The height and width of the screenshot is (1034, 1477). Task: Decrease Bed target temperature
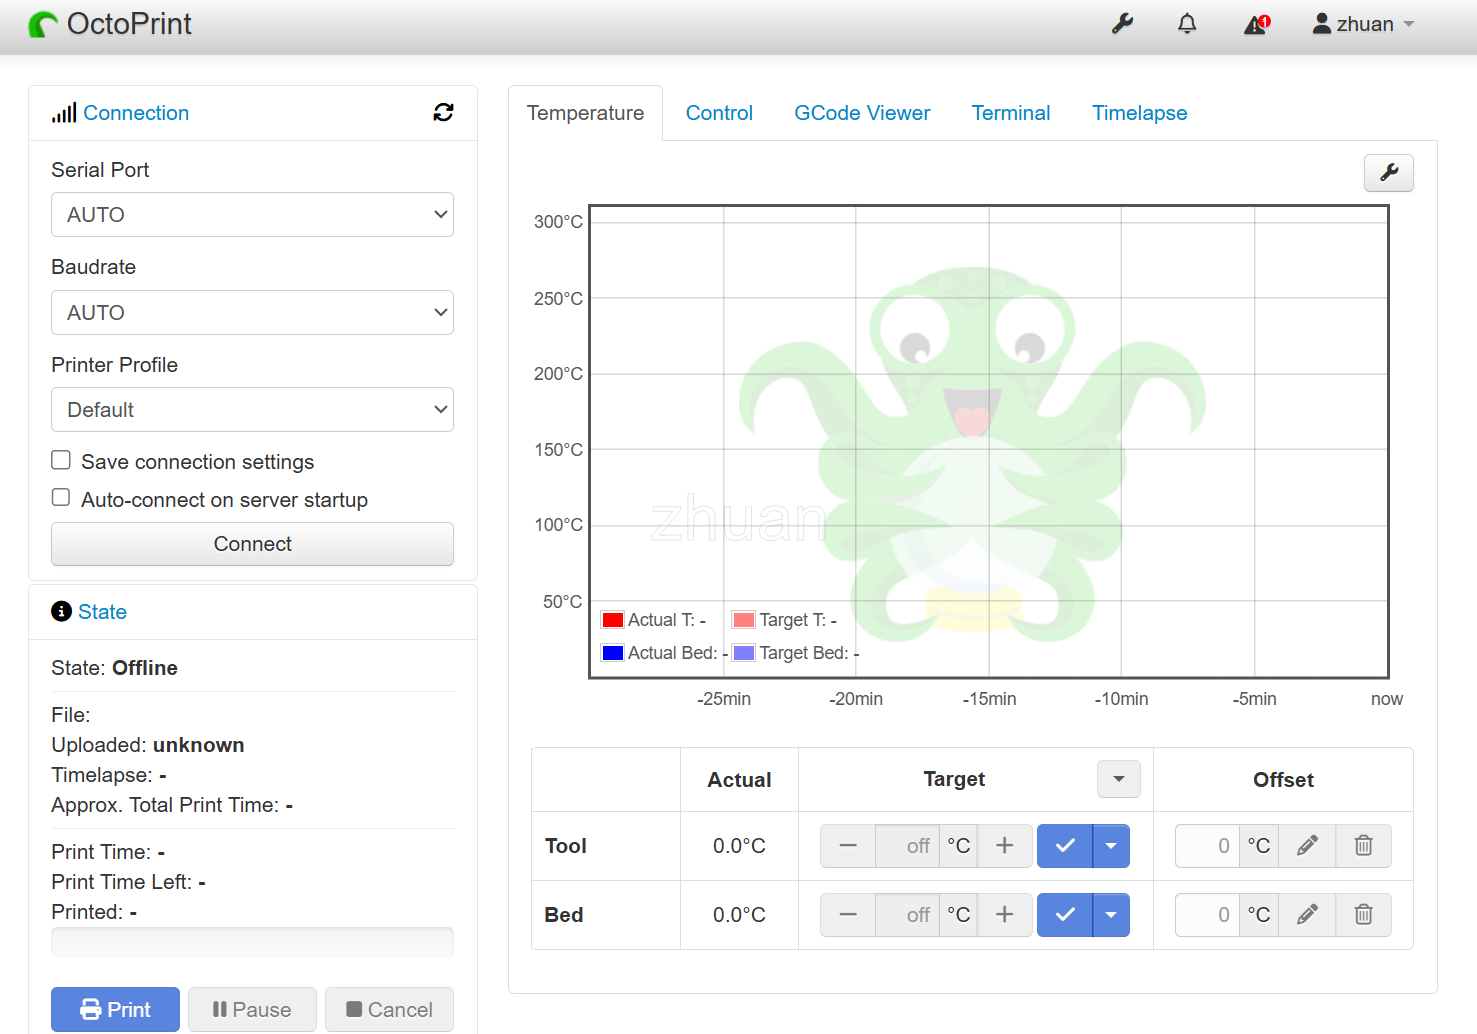848,915
